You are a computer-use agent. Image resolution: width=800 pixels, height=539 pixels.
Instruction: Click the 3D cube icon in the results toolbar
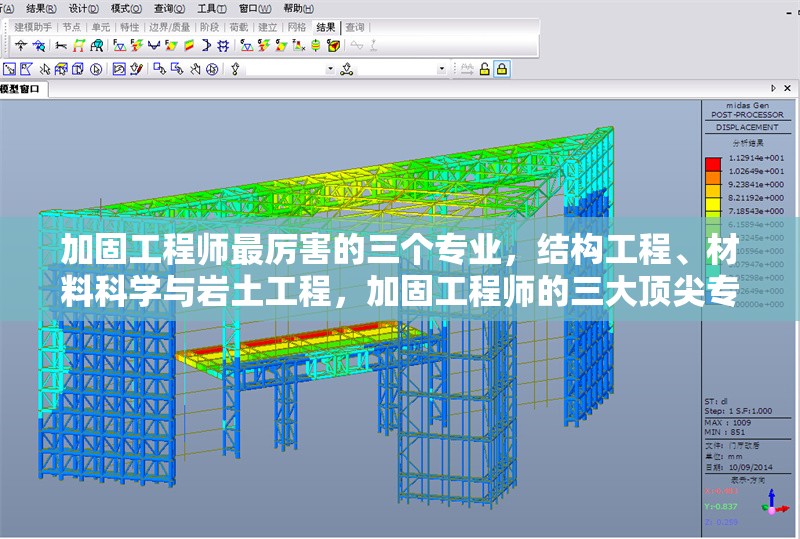point(333,45)
